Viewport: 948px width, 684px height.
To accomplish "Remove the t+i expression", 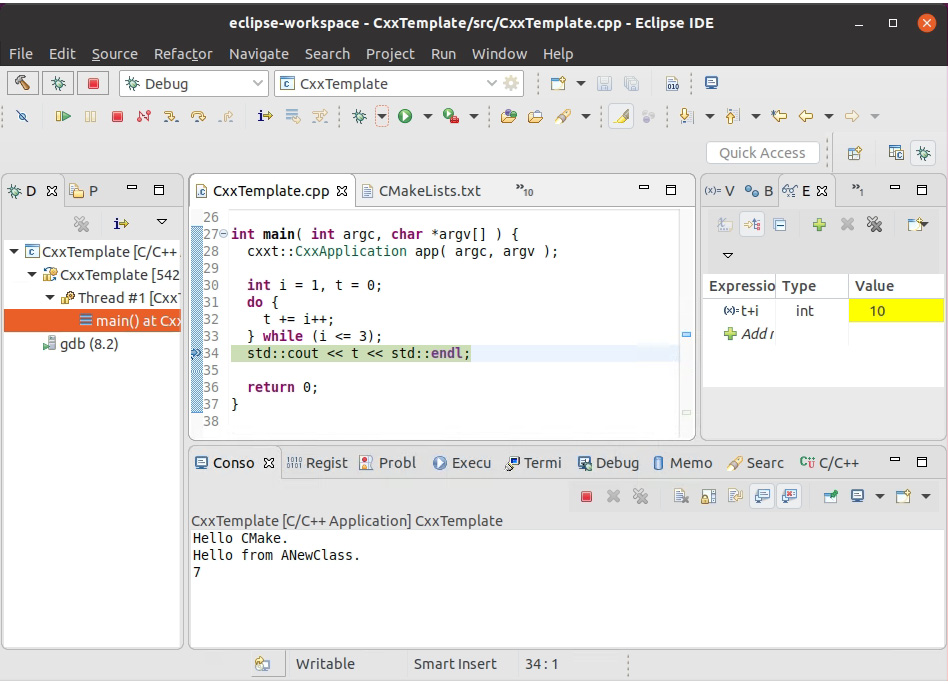I will point(847,225).
